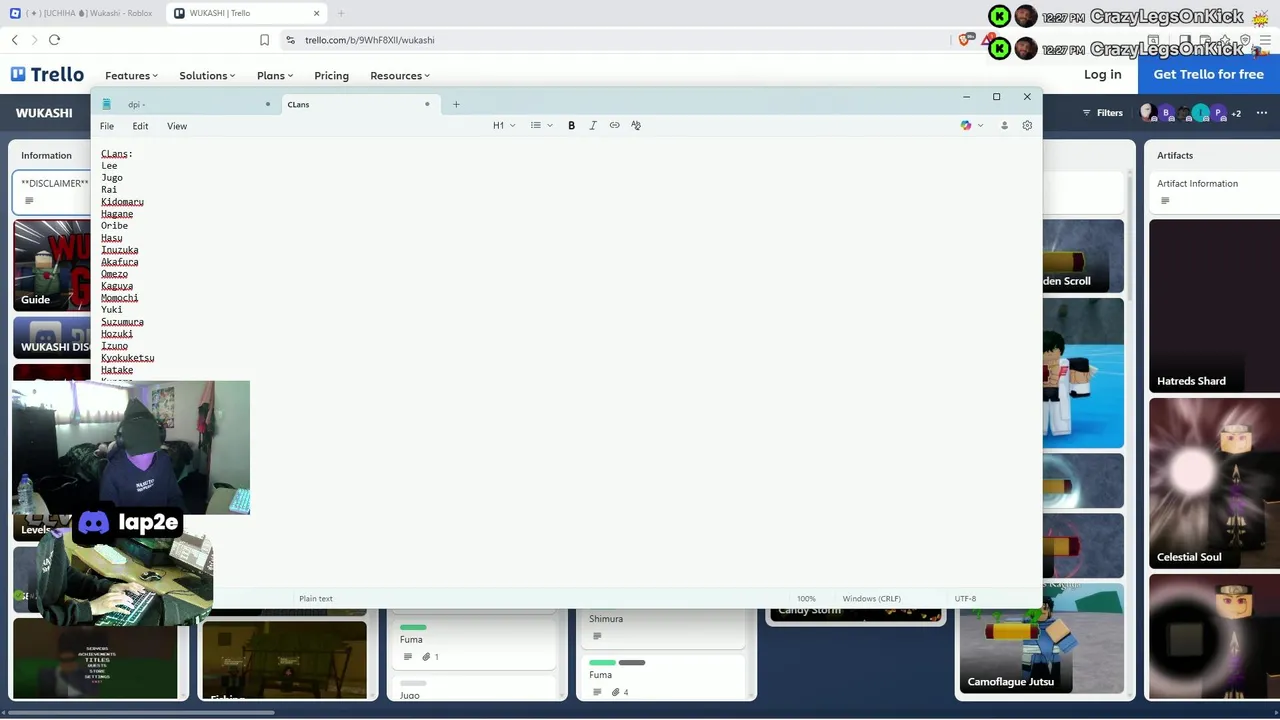
Task: Click 'Suzumura' line in Notepad
Action: coord(122,322)
